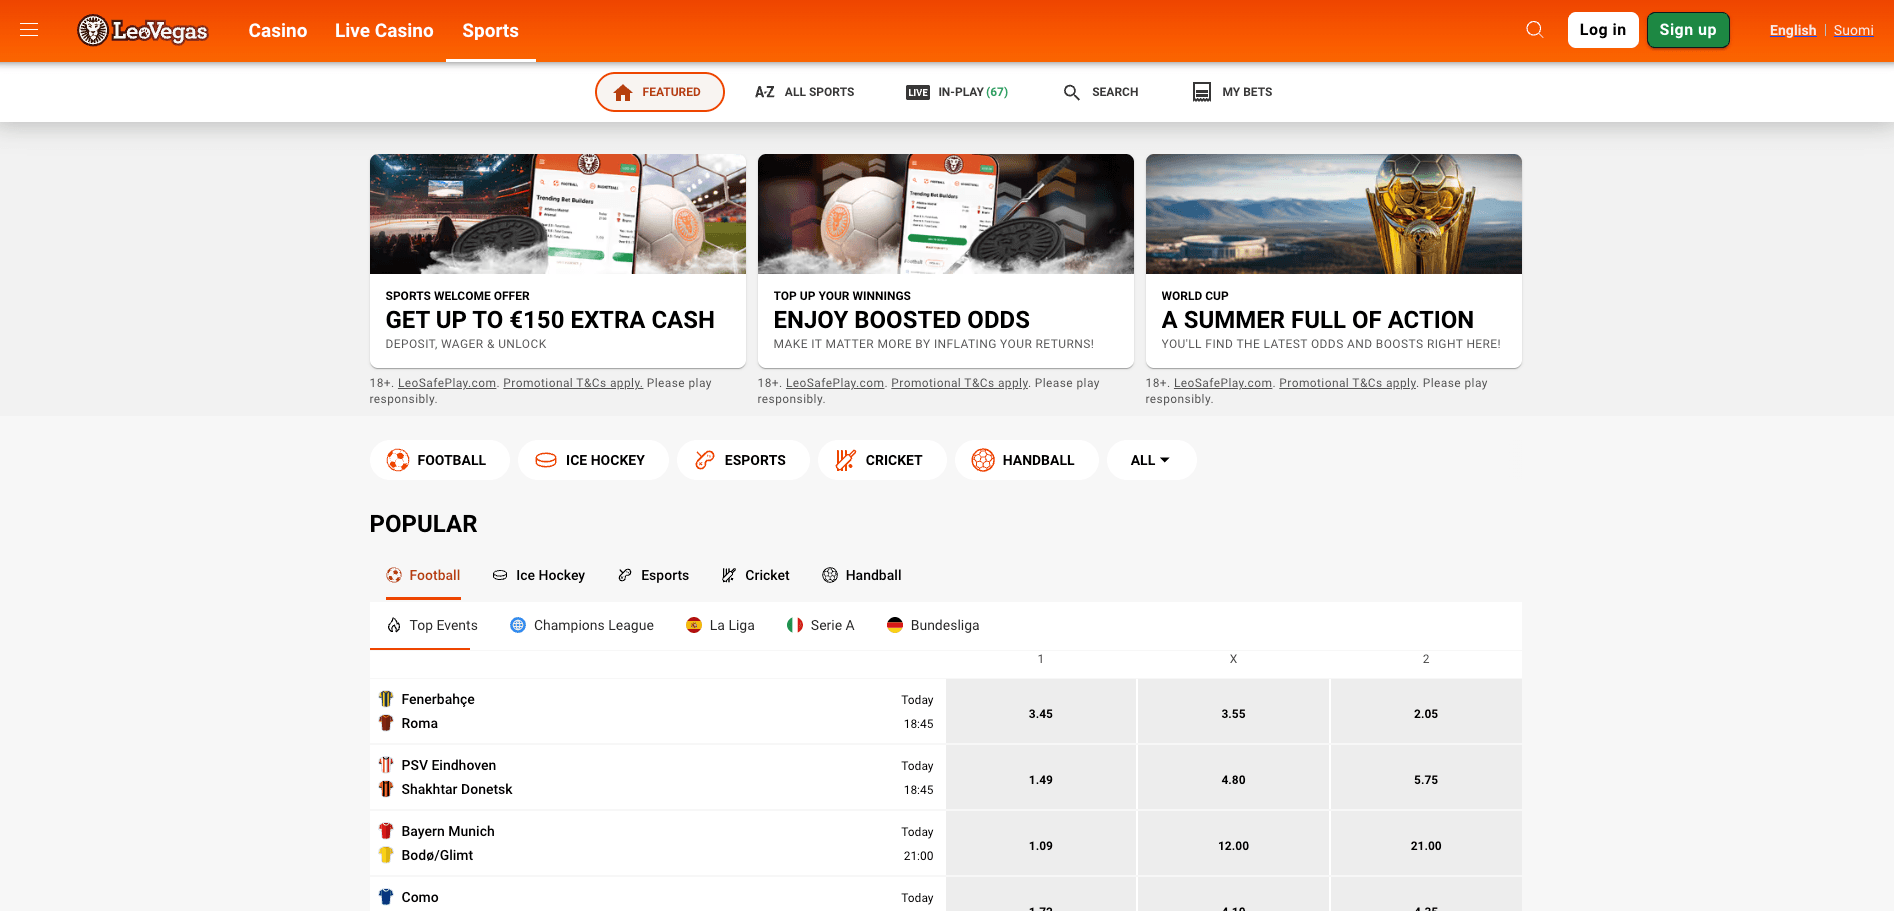Click GET UP TO €150 EXTRA CASH heading
This screenshot has height=911, width=1894.
[550, 320]
